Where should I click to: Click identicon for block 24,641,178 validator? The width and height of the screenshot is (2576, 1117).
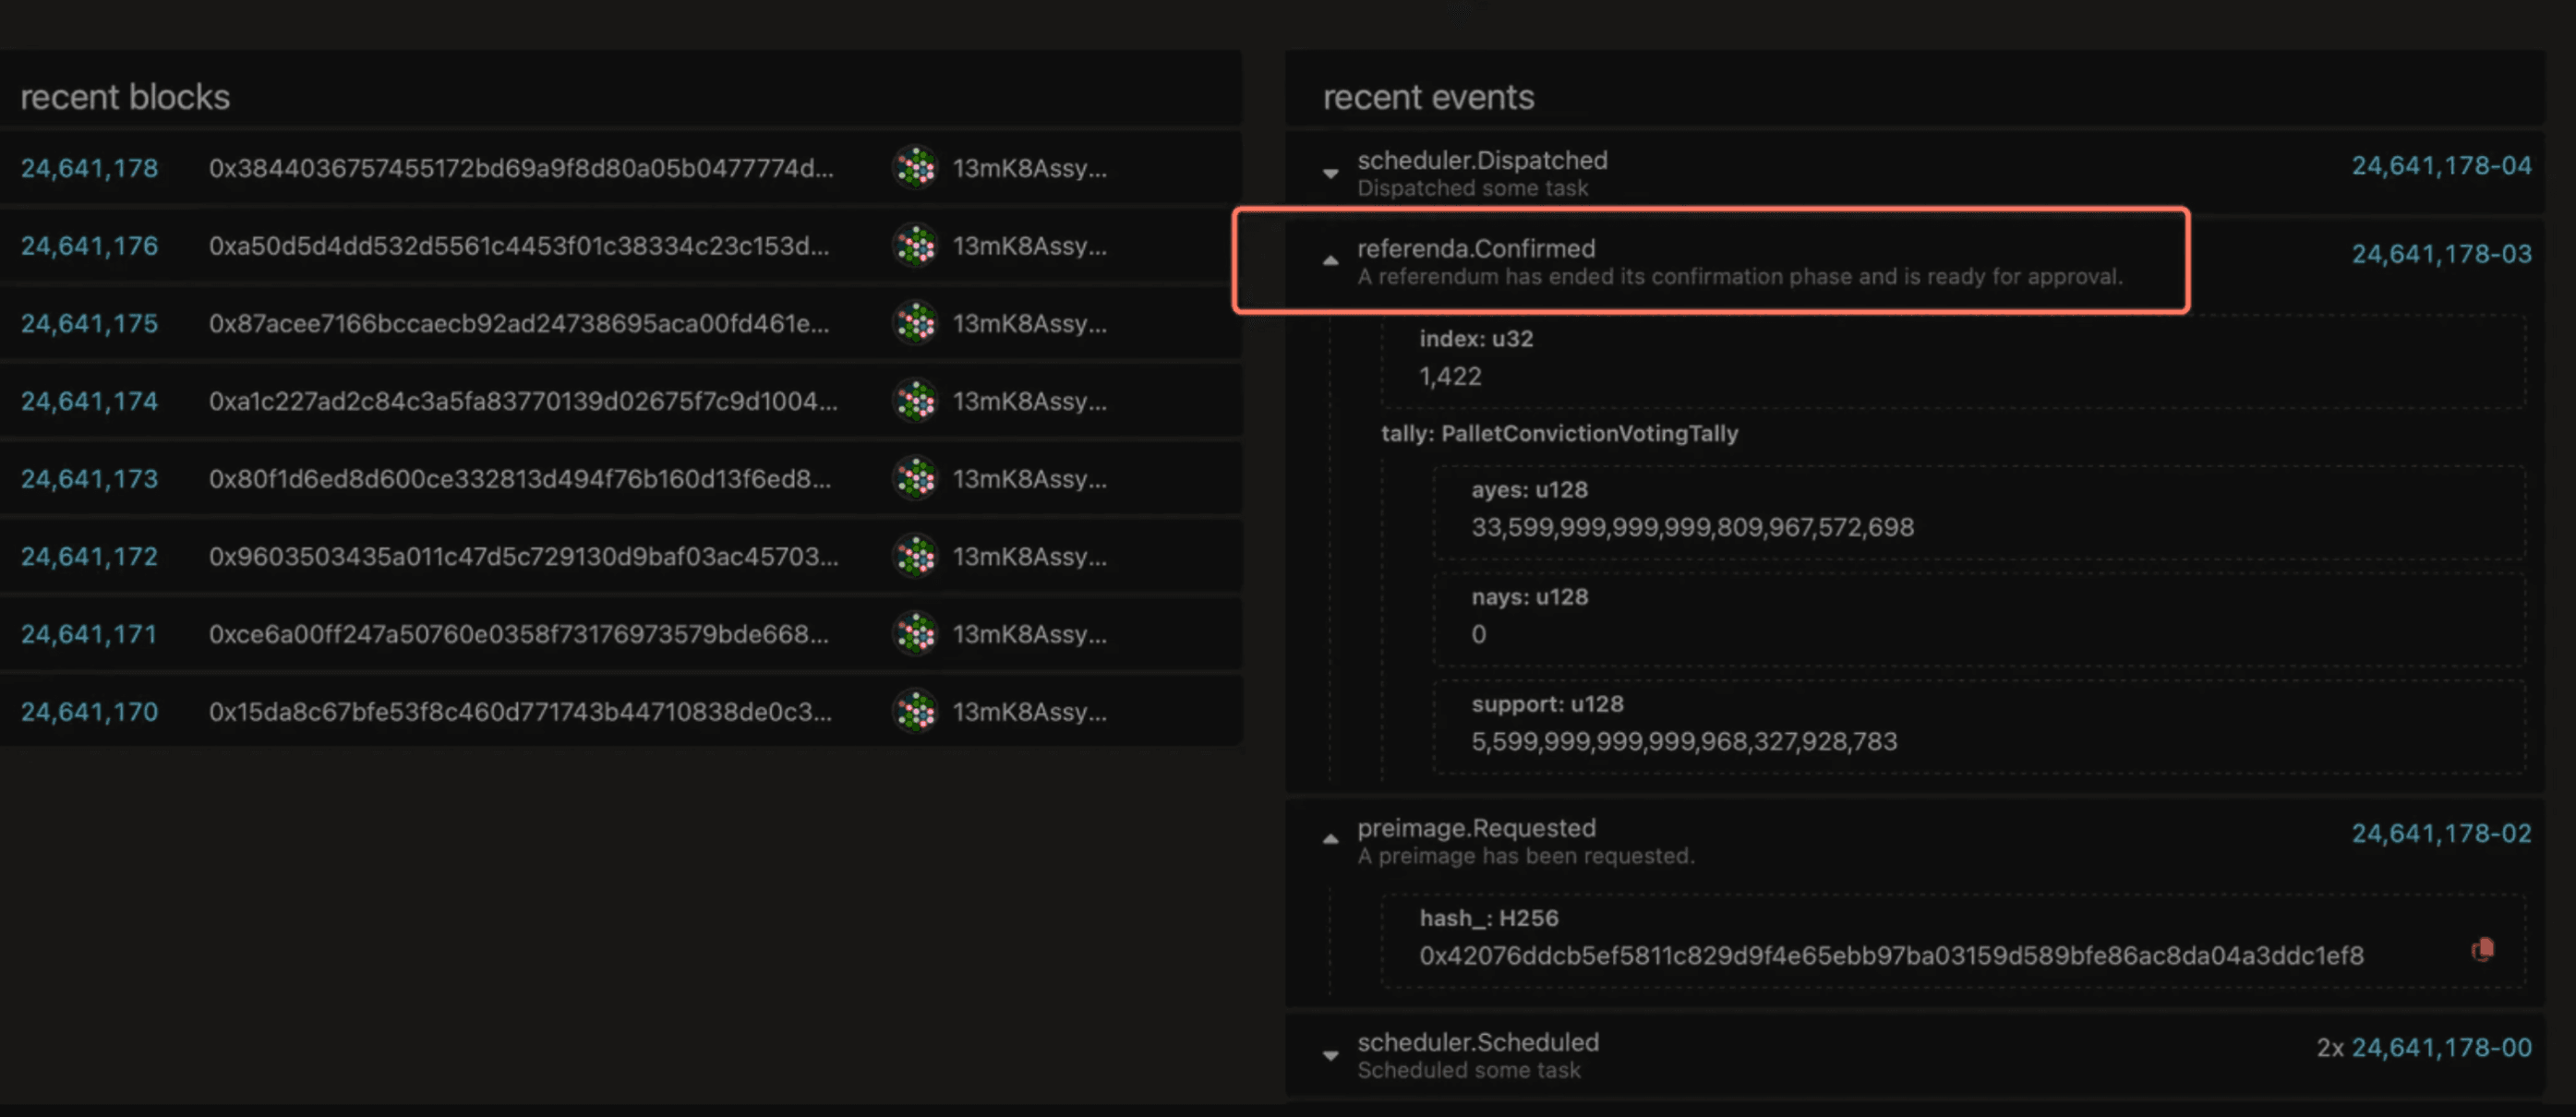point(915,168)
